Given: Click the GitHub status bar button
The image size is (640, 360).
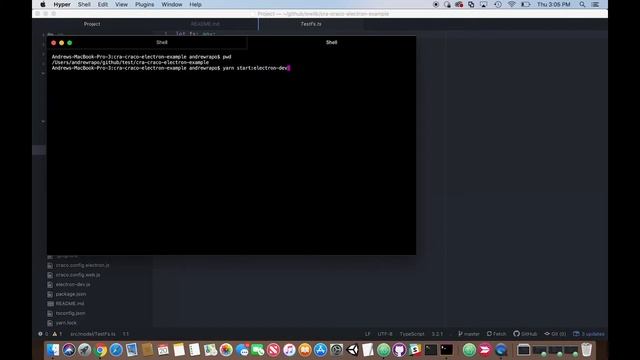Looking at the screenshot, I should point(525,334).
